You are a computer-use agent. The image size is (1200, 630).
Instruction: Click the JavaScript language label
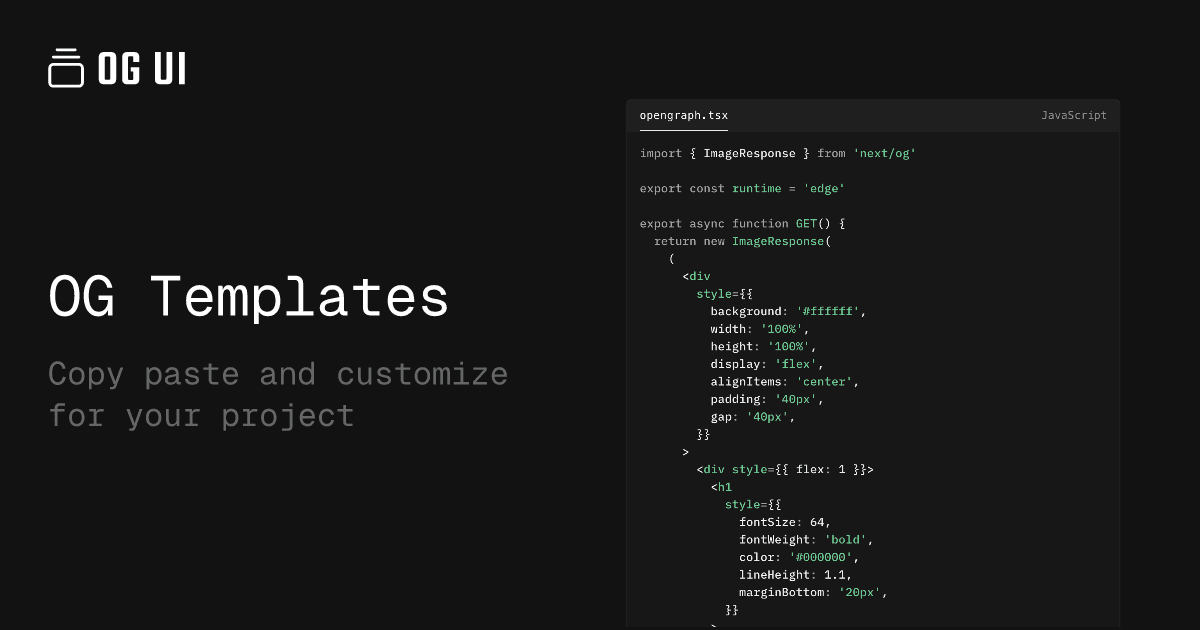pyautogui.click(x=1073, y=115)
